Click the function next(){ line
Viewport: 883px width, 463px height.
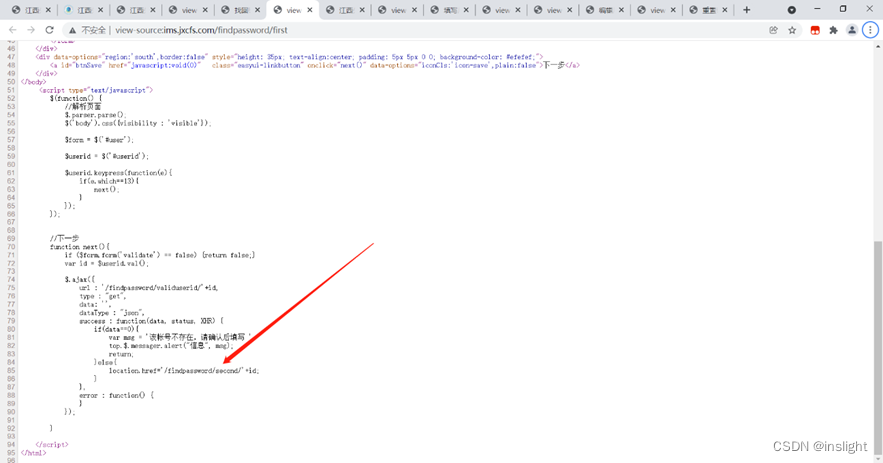pyautogui.click(x=79, y=247)
